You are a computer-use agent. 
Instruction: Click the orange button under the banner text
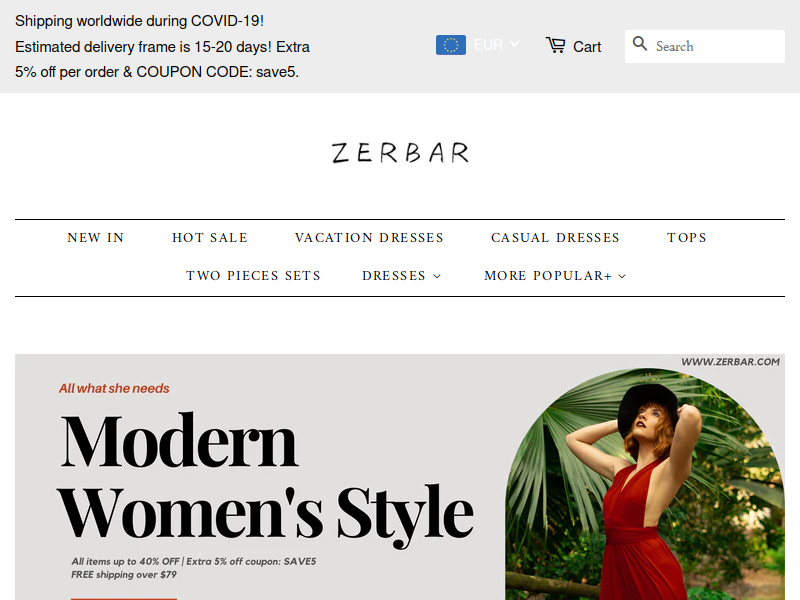click(124, 599)
